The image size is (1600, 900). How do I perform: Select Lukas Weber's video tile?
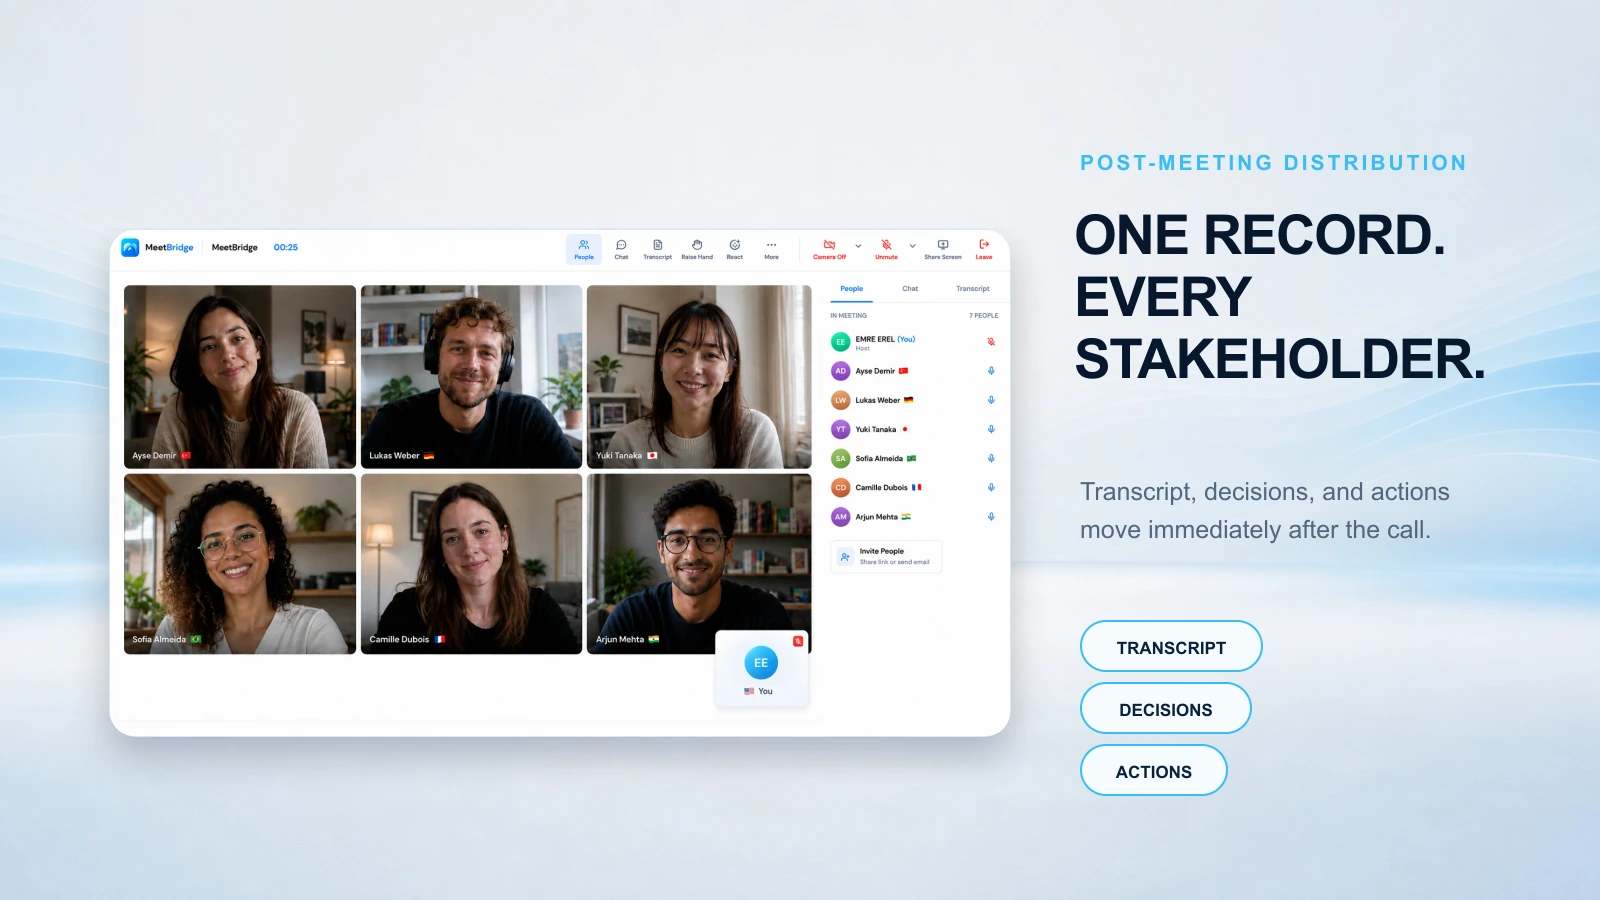coord(471,377)
